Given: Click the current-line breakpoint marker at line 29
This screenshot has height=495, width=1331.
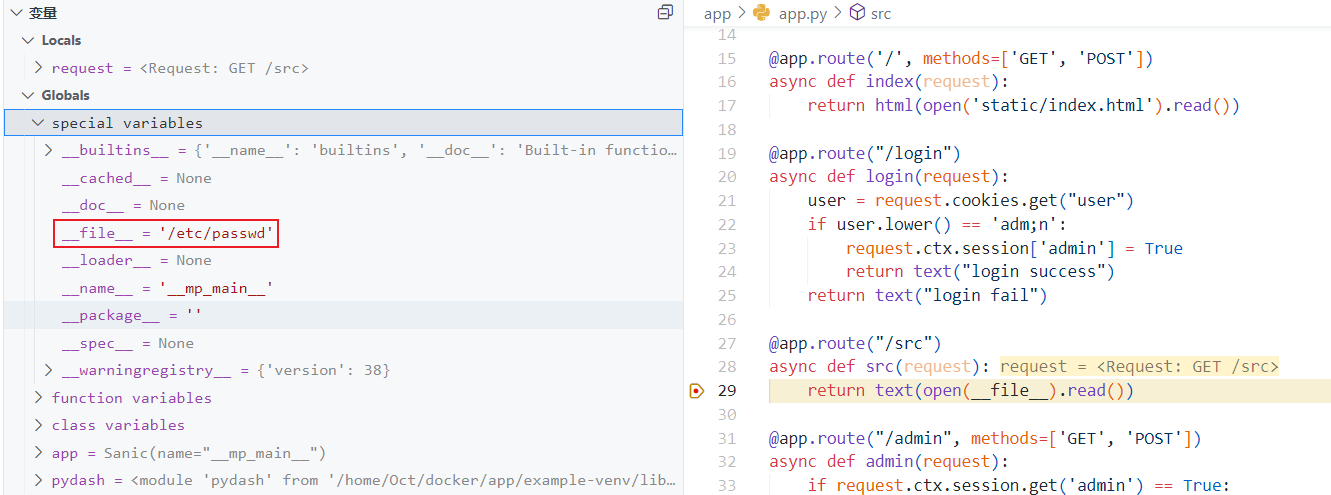Looking at the screenshot, I should pos(697,390).
